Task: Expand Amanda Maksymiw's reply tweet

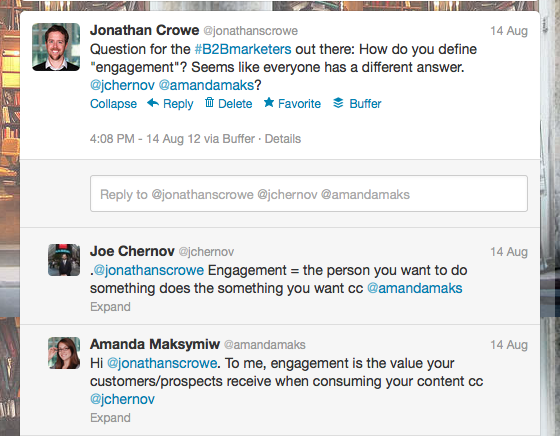Action: (x=110, y=418)
